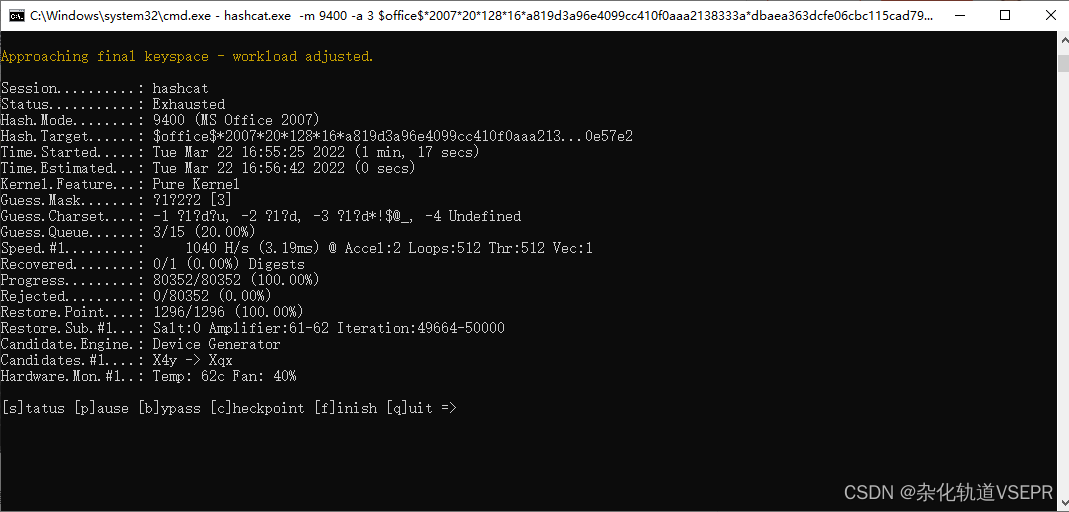The image size is (1069, 512).
Task: Close the hashcat cmd.exe window
Action: [1046, 15]
